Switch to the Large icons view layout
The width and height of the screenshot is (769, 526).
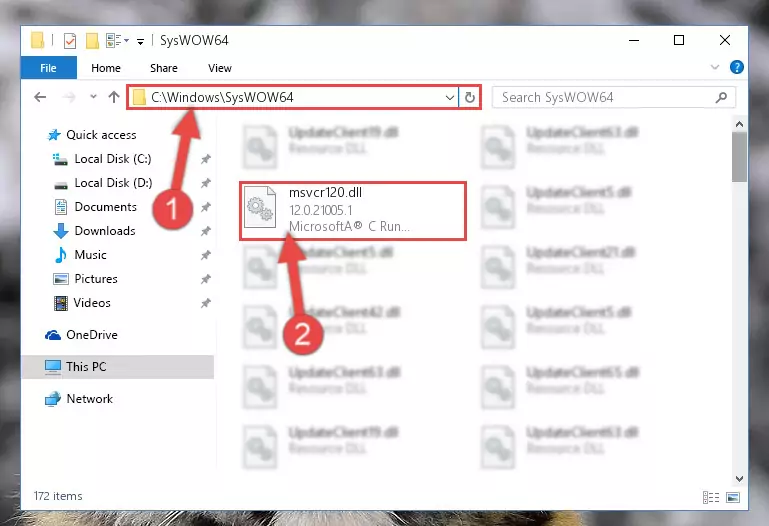pyautogui.click(x=733, y=498)
